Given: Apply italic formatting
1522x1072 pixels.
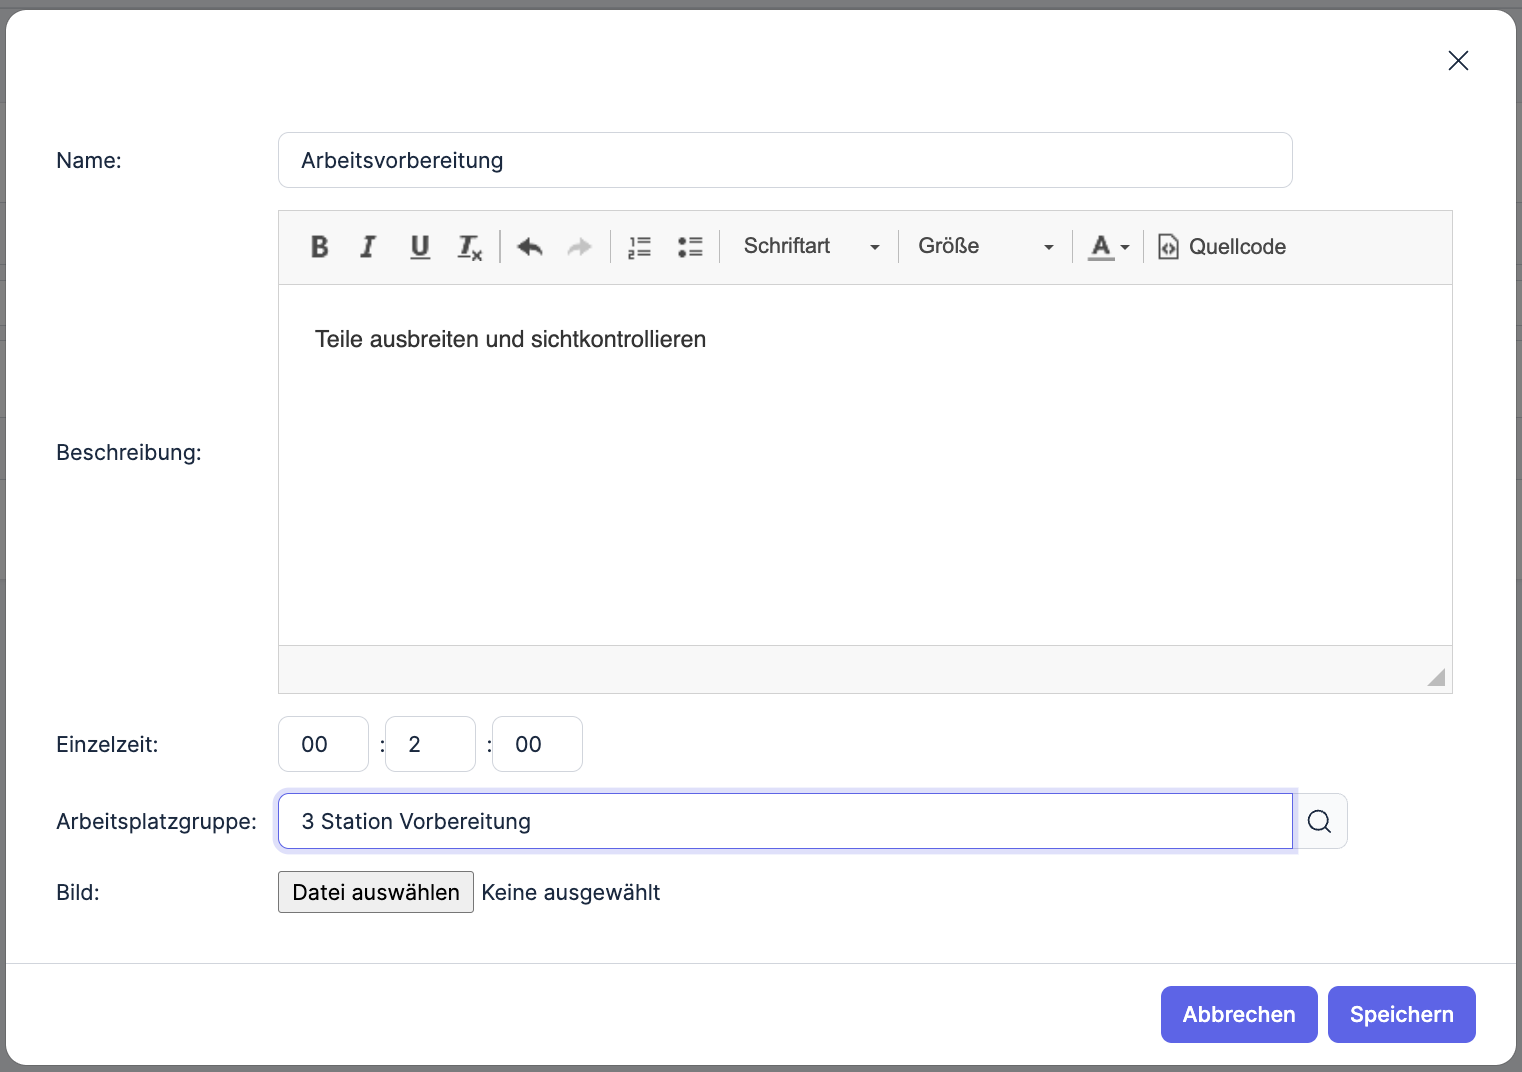Looking at the screenshot, I should pos(368,247).
